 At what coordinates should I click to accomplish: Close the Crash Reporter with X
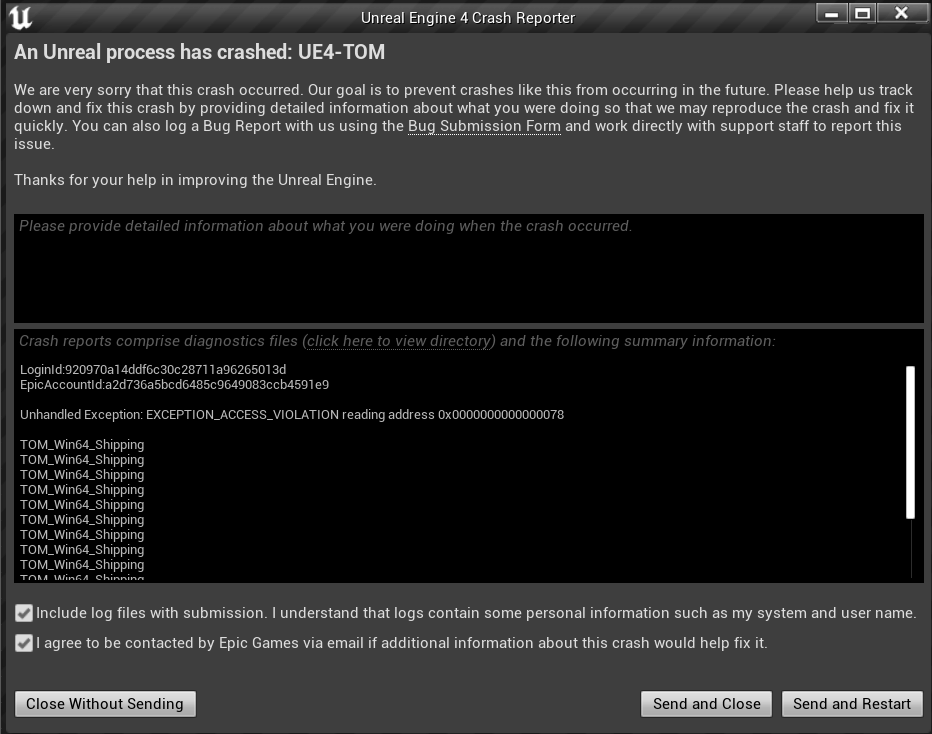click(x=901, y=14)
